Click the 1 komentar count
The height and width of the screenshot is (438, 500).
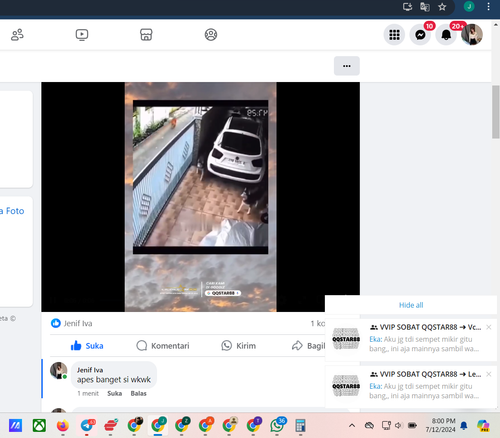point(318,323)
